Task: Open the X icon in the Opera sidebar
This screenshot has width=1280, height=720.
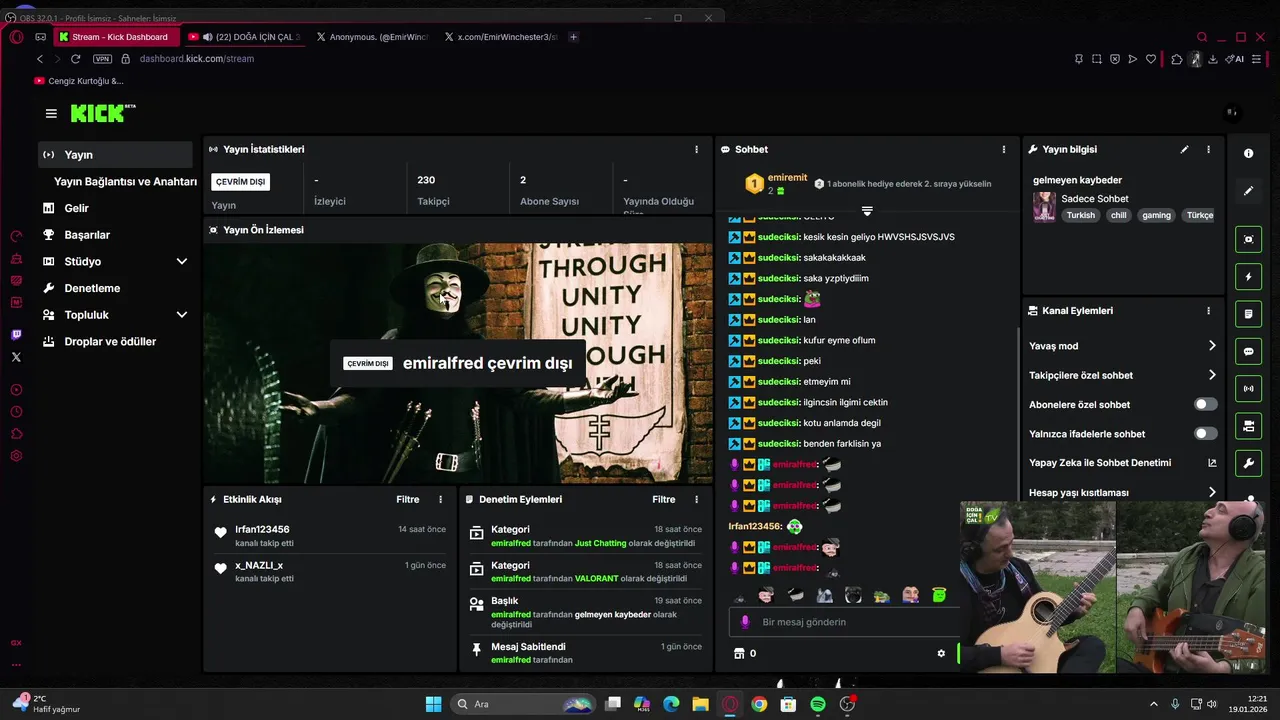Action: (x=16, y=357)
